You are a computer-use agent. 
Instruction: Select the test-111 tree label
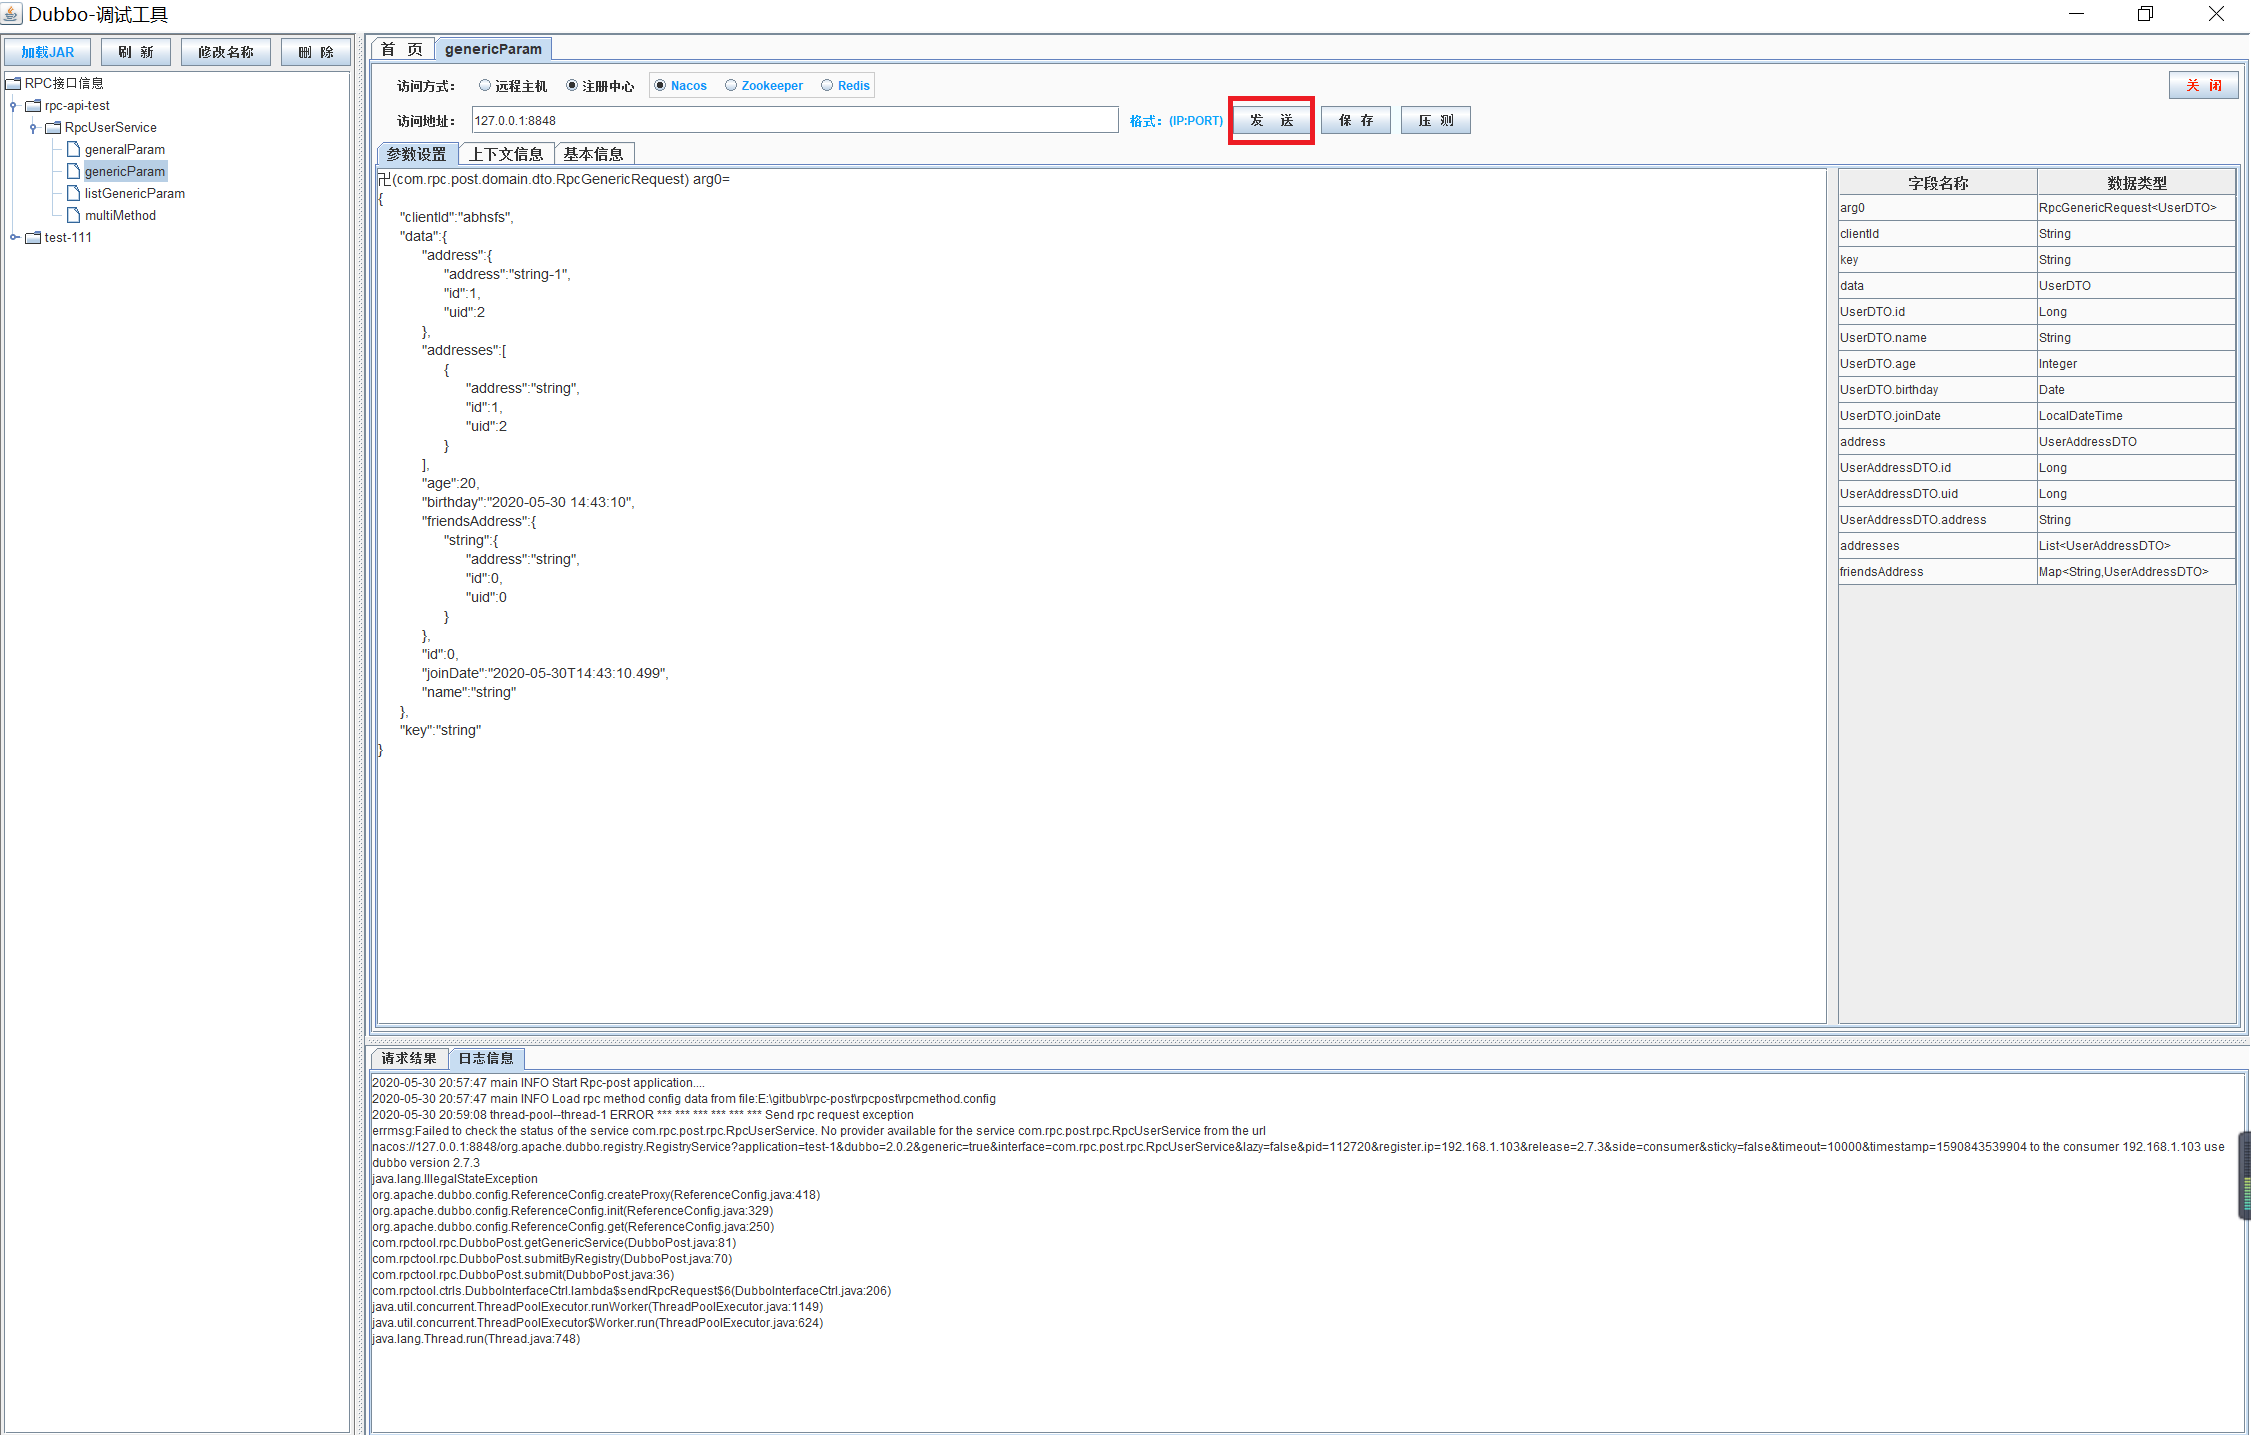[x=68, y=237]
